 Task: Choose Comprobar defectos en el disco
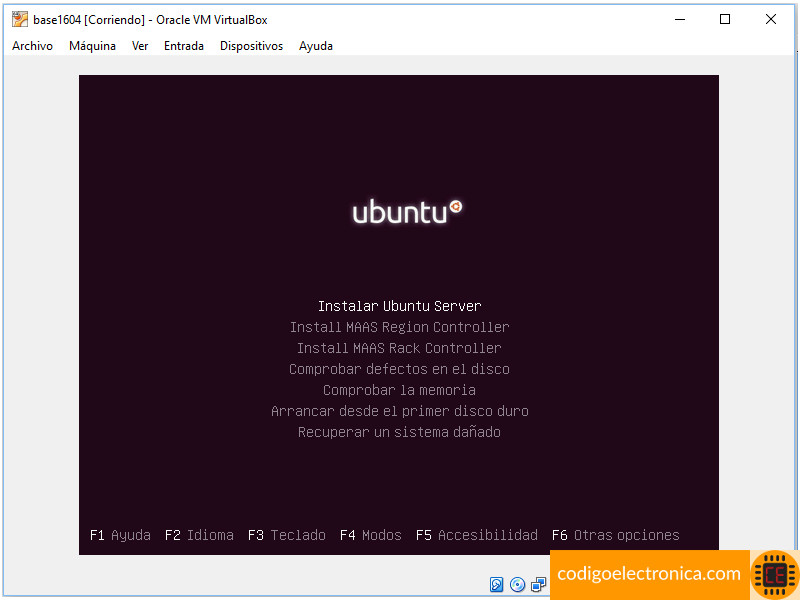(399, 369)
